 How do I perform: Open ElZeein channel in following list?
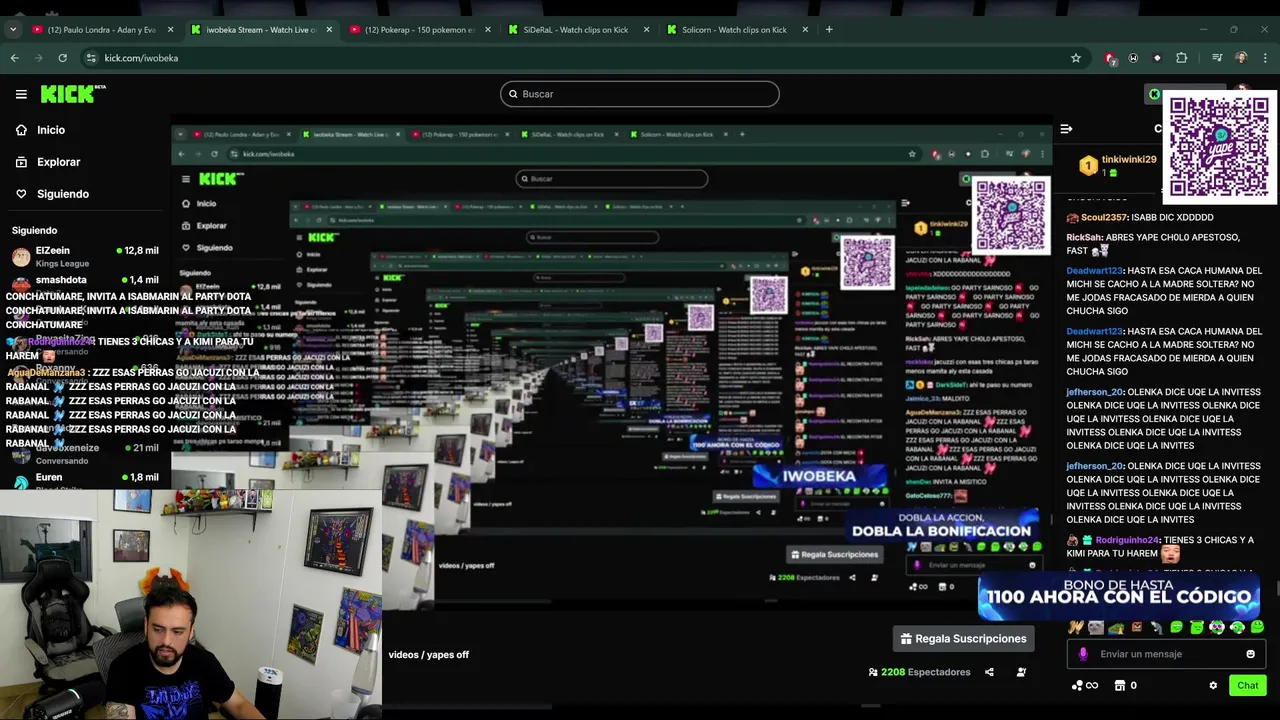coord(85,257)
